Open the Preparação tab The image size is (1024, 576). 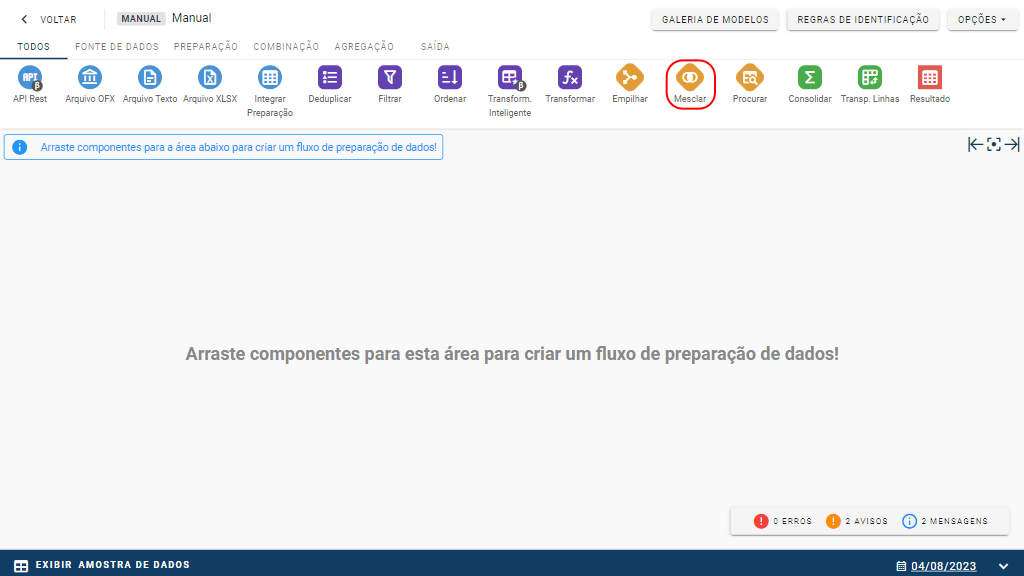click(206, 46)
